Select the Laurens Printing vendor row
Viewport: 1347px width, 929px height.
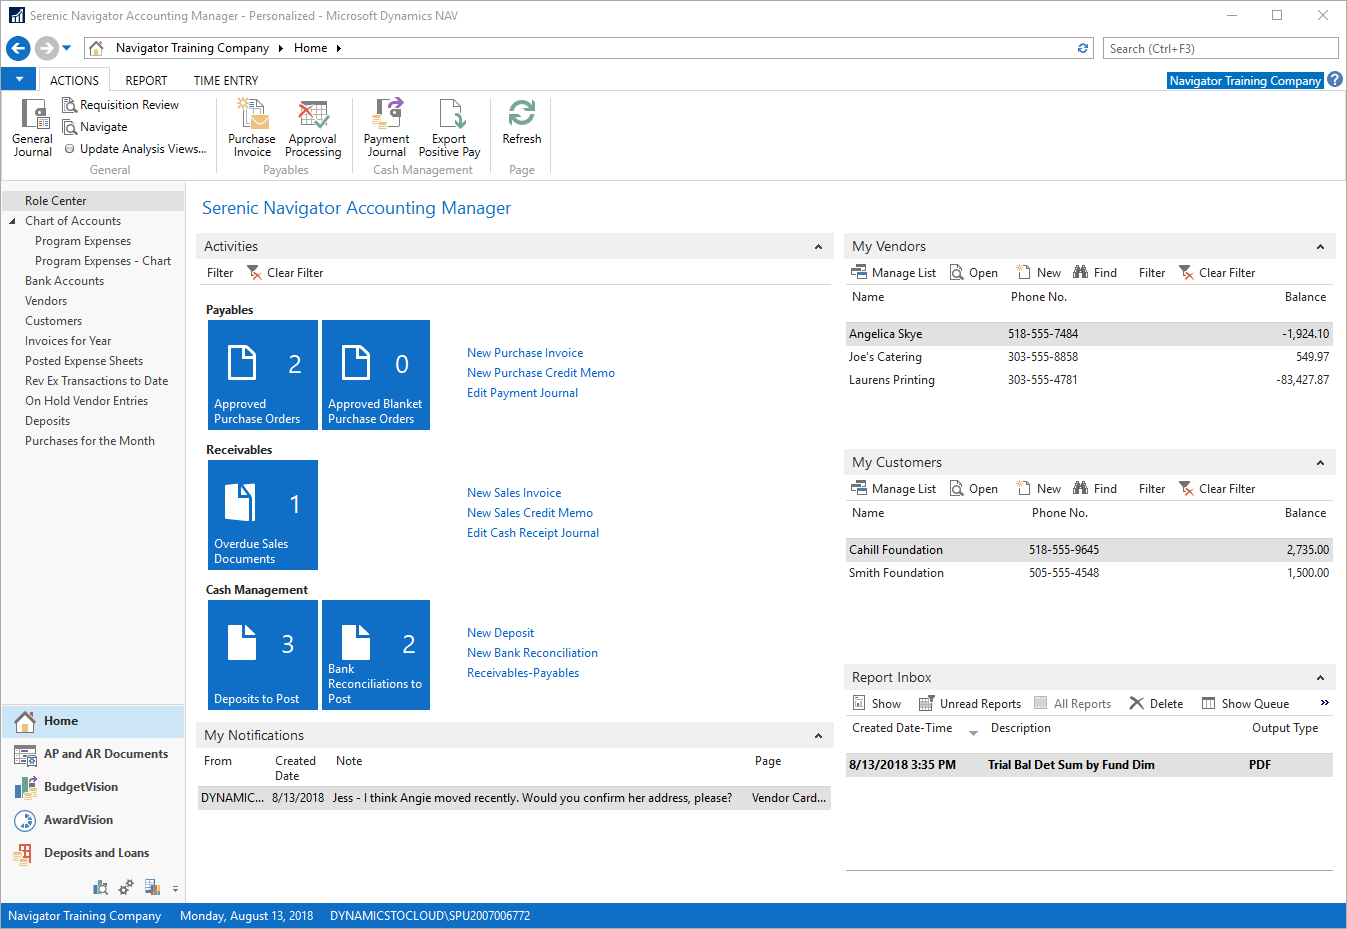coord(1089,380)
